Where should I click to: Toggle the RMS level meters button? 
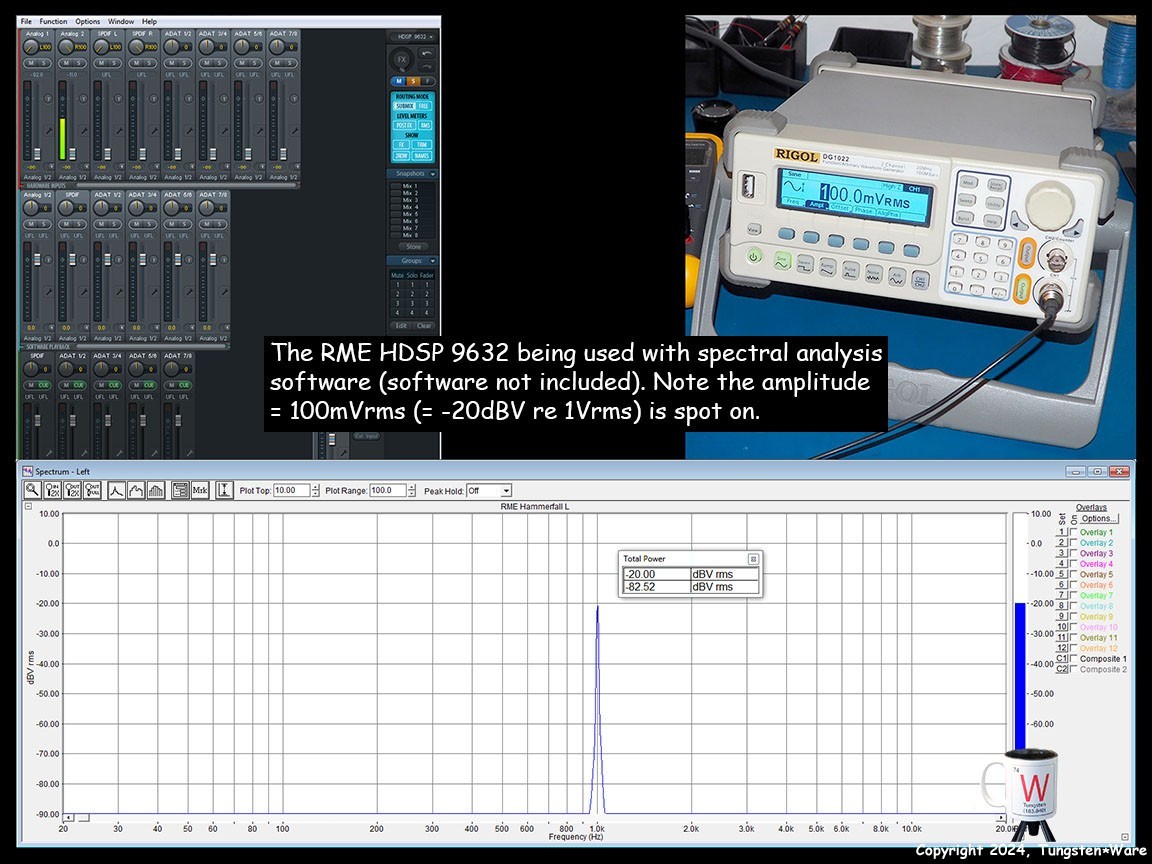[423, 125]
